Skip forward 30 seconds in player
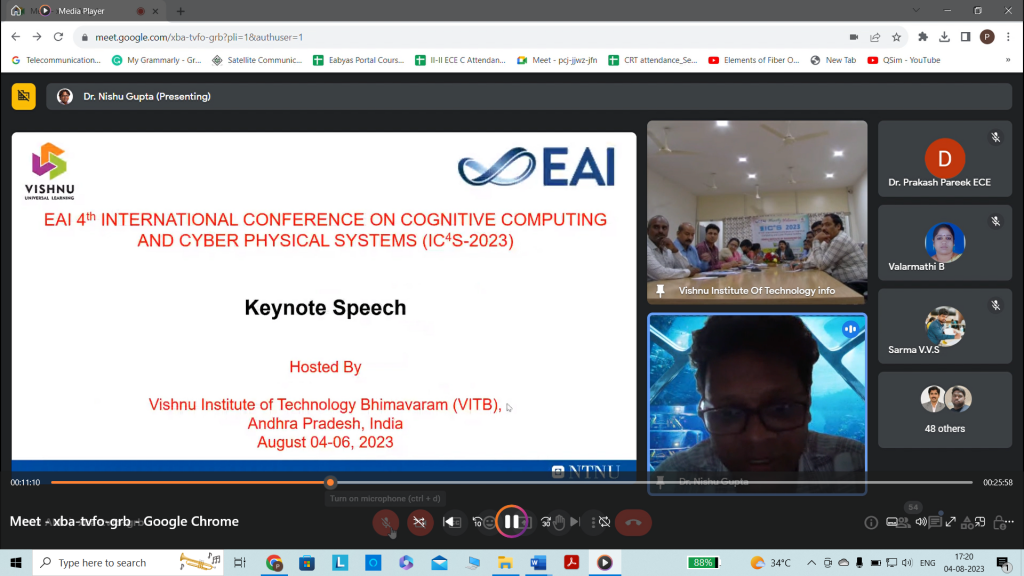Viewport: 1024px width, 576px height. point(546,522)
